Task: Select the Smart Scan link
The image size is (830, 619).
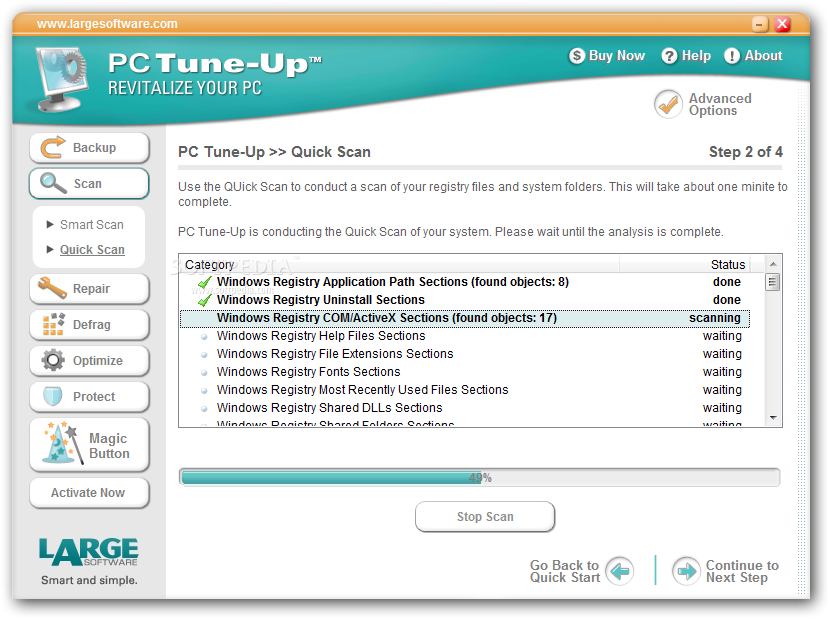Action: tap(92, 225)
